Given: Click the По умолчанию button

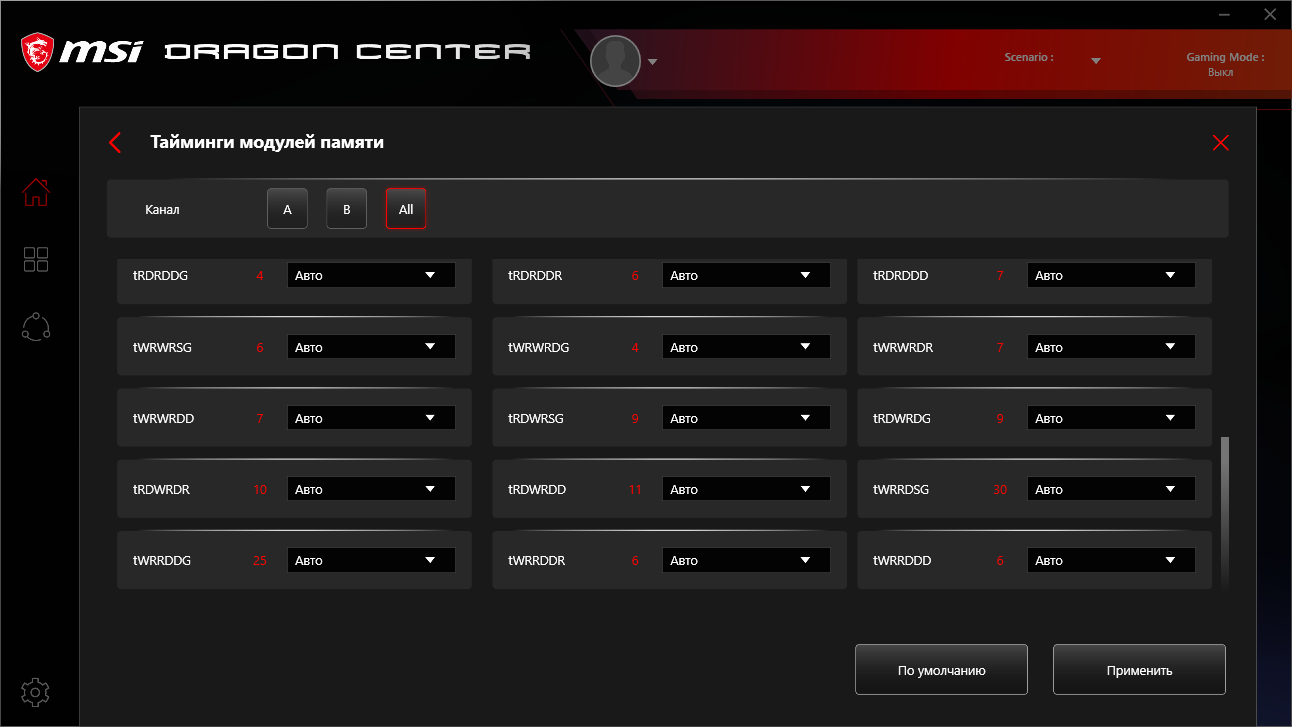Looking at the screenshot, I should point(941,670).
